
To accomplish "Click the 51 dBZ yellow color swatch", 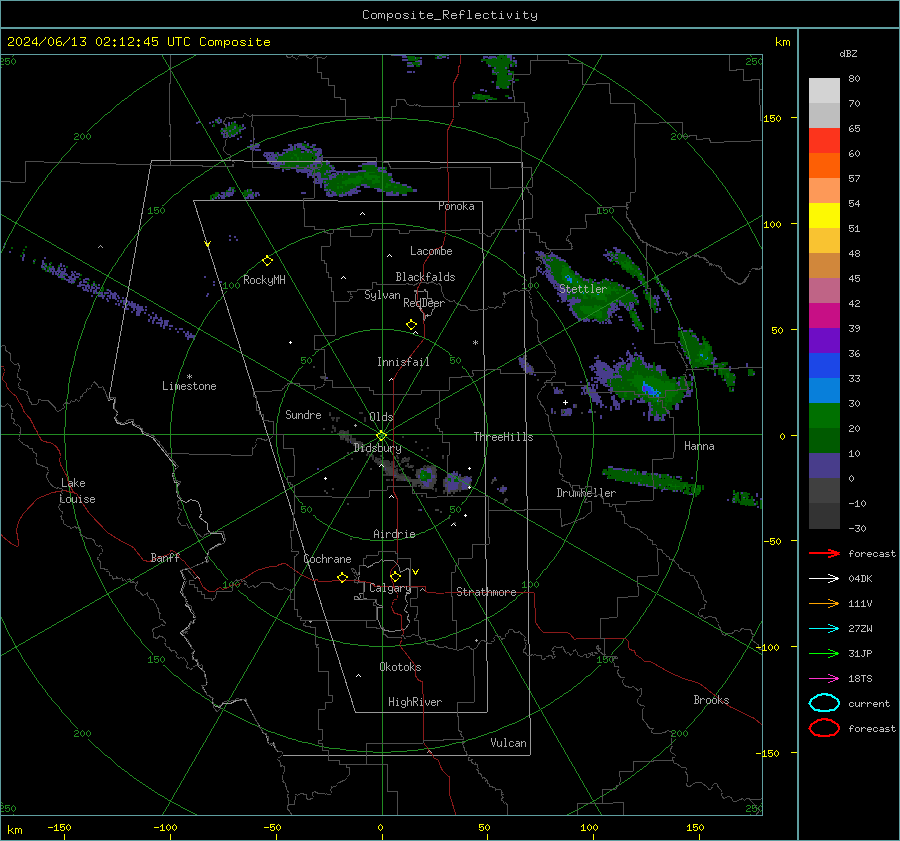I will (x=824, y=215).
